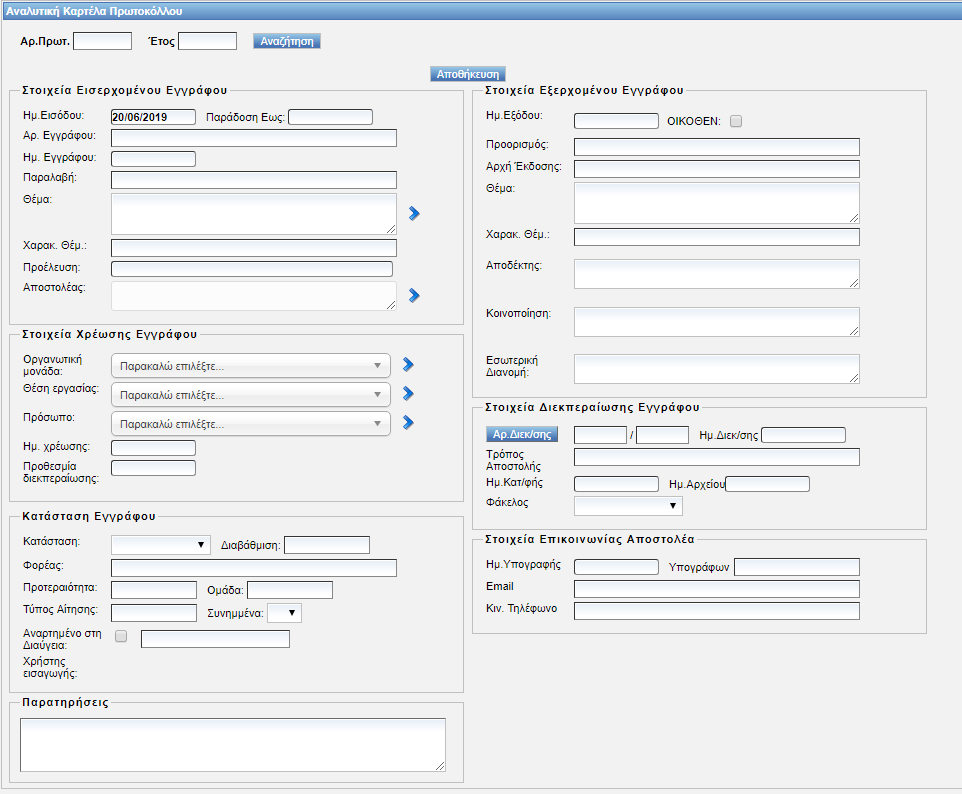Focus the Παρατηρήσεις text area

(x=232, y=745)
